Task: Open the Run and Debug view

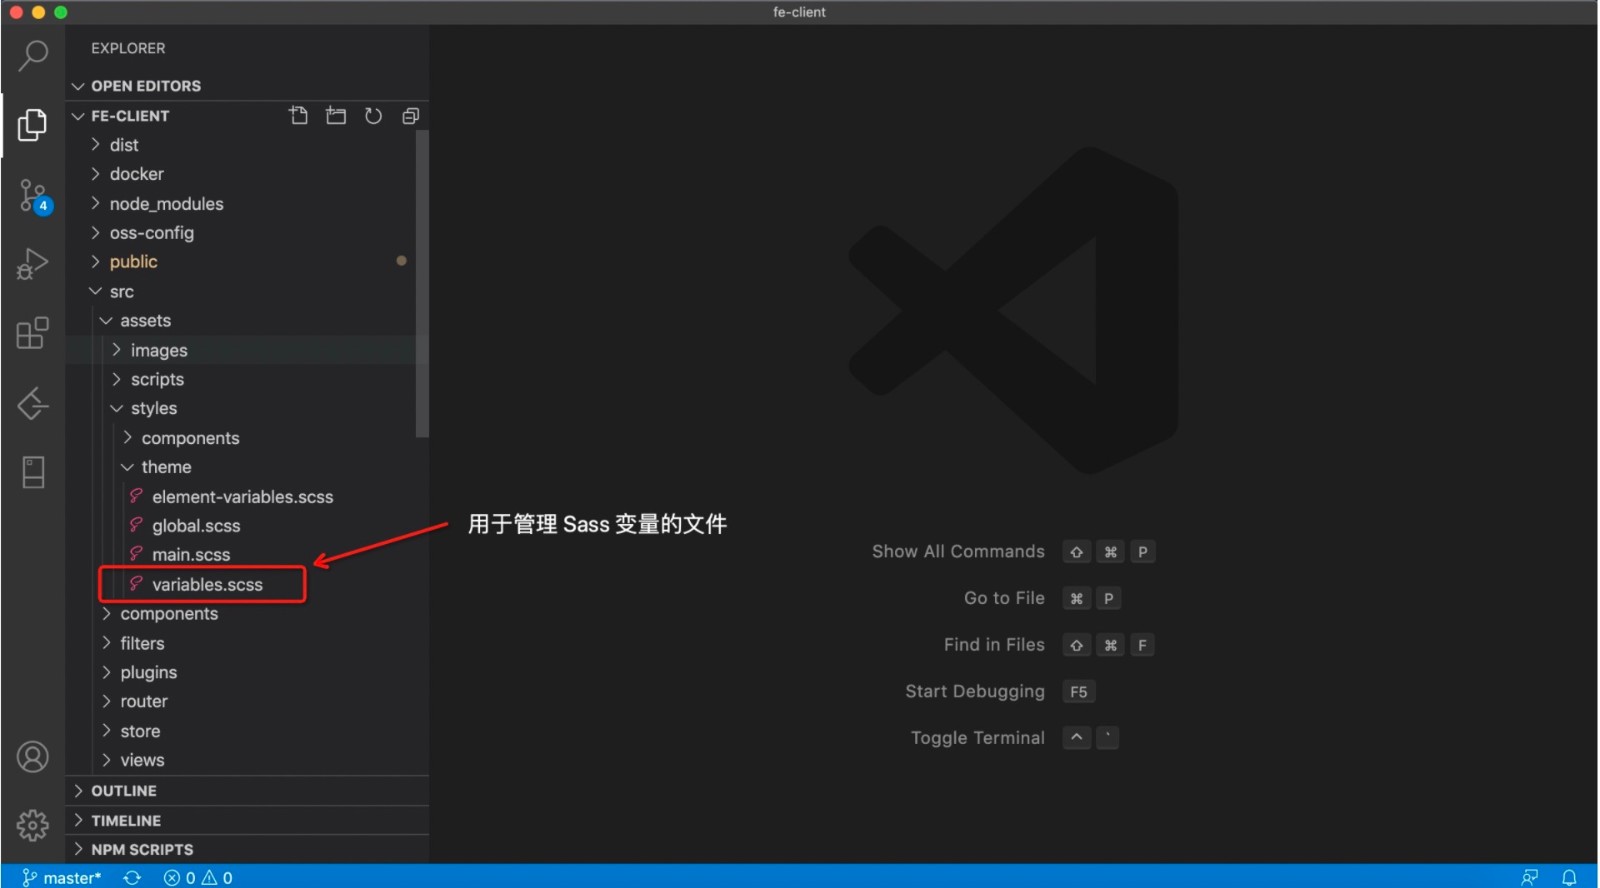Action: [x=33, y=264]
